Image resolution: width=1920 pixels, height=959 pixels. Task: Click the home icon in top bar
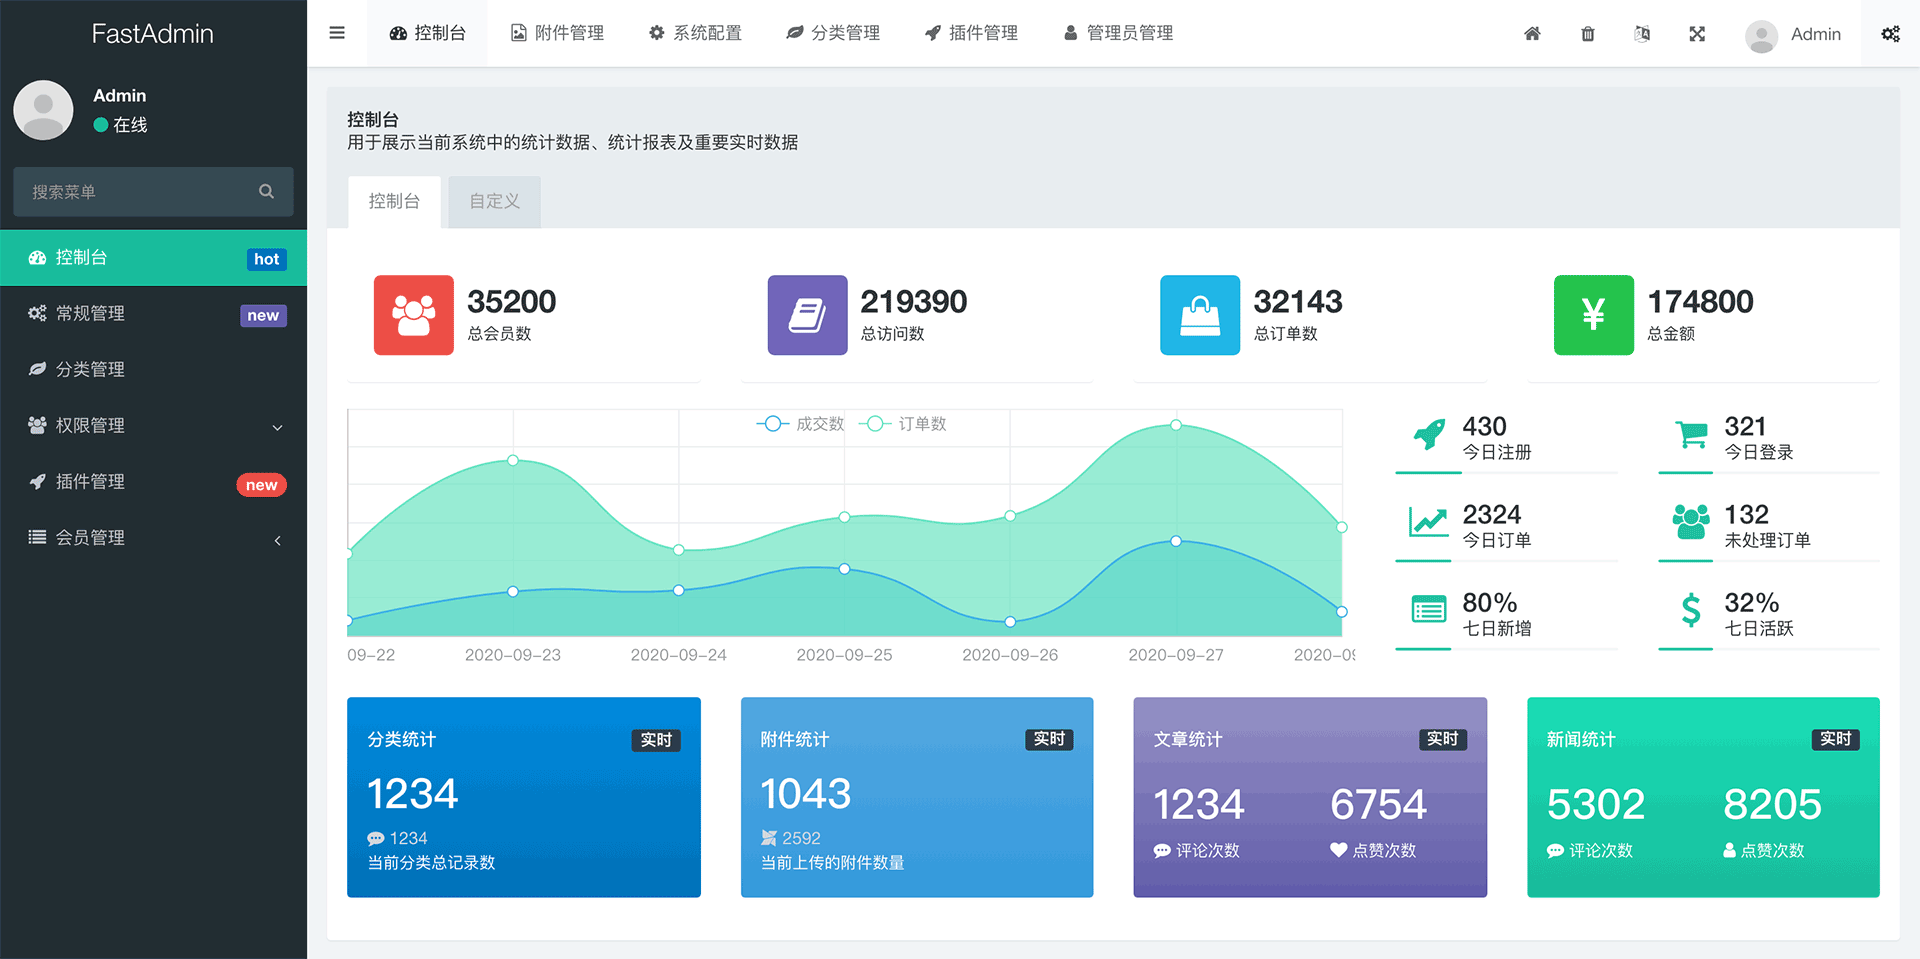[1532, 34]
